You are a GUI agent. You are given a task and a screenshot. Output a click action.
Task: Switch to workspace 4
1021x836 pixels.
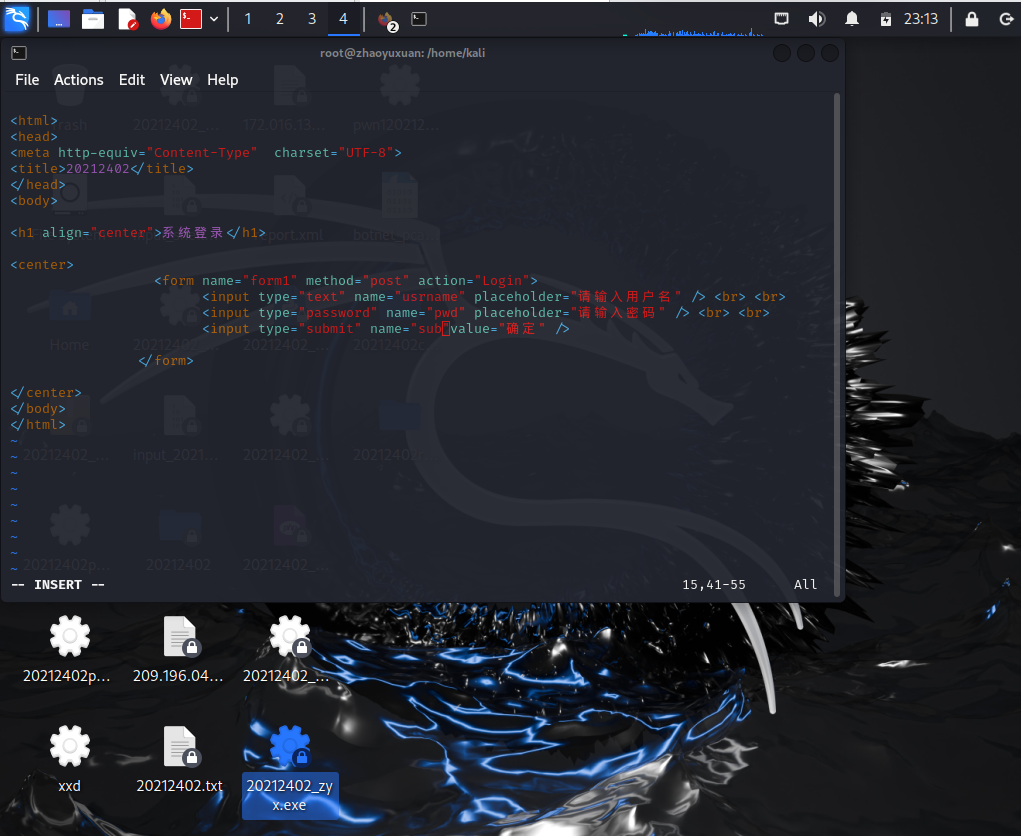(343, 20)
